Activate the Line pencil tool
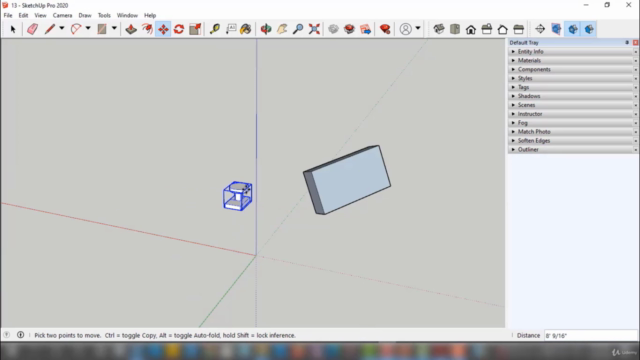This screenshot has width=640, height=360. (49, 29)
